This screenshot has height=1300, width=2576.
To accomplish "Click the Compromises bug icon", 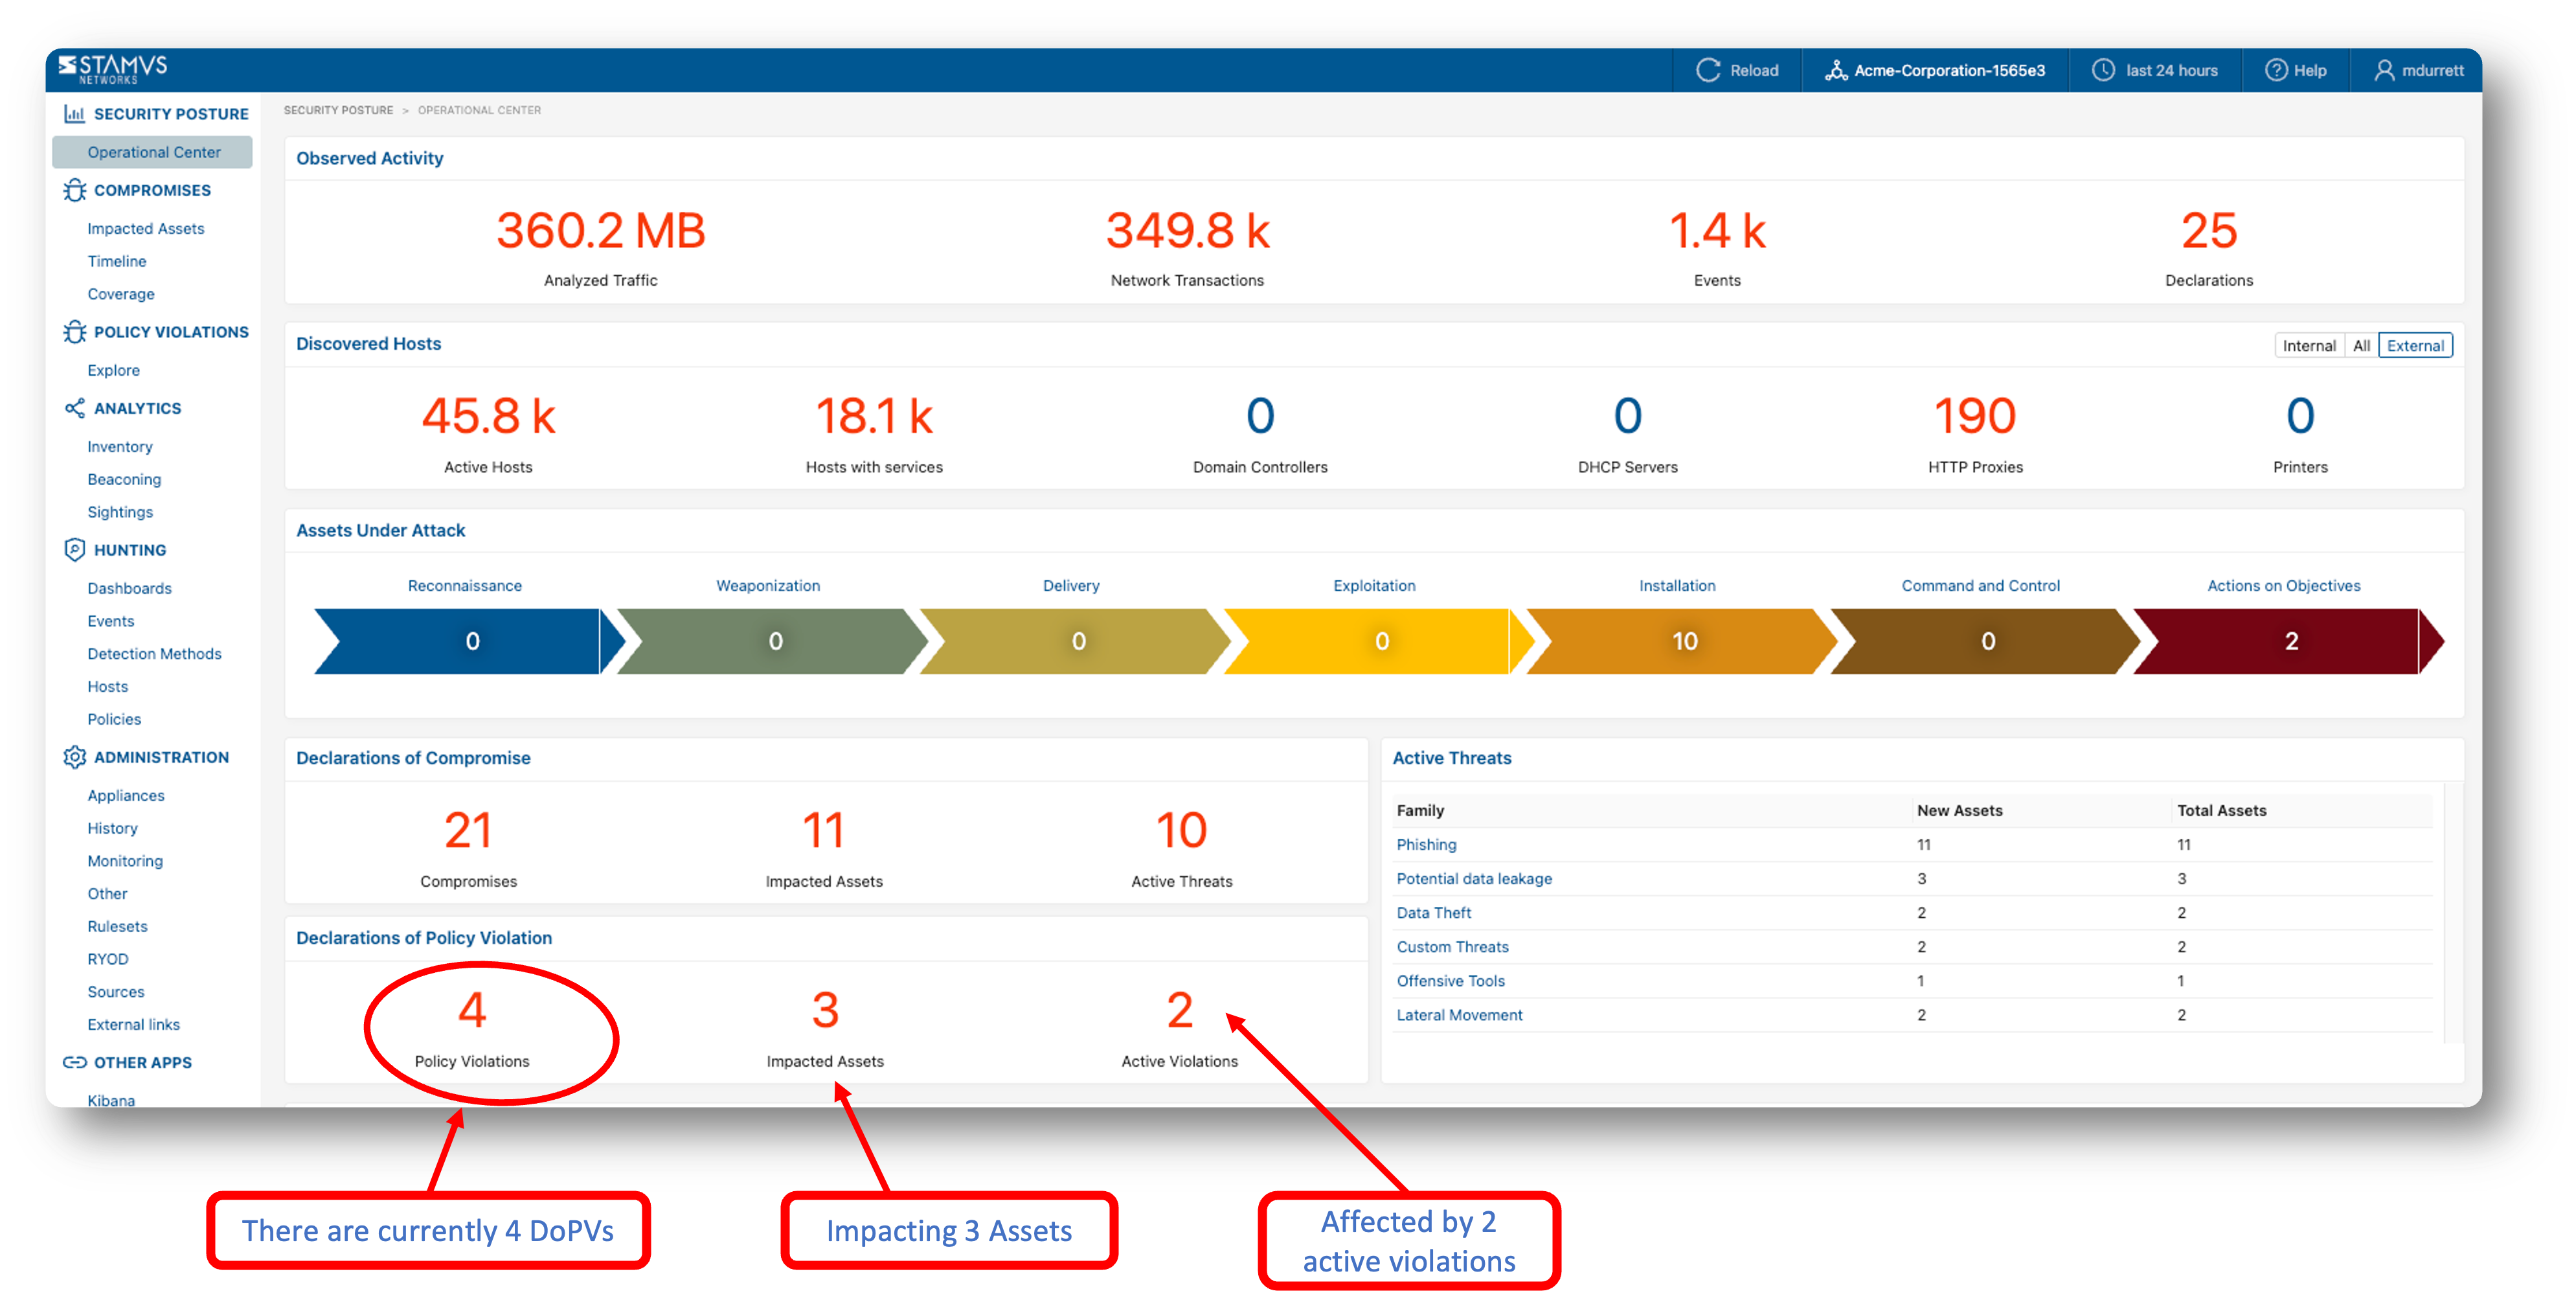I will [x=74, y=190].
